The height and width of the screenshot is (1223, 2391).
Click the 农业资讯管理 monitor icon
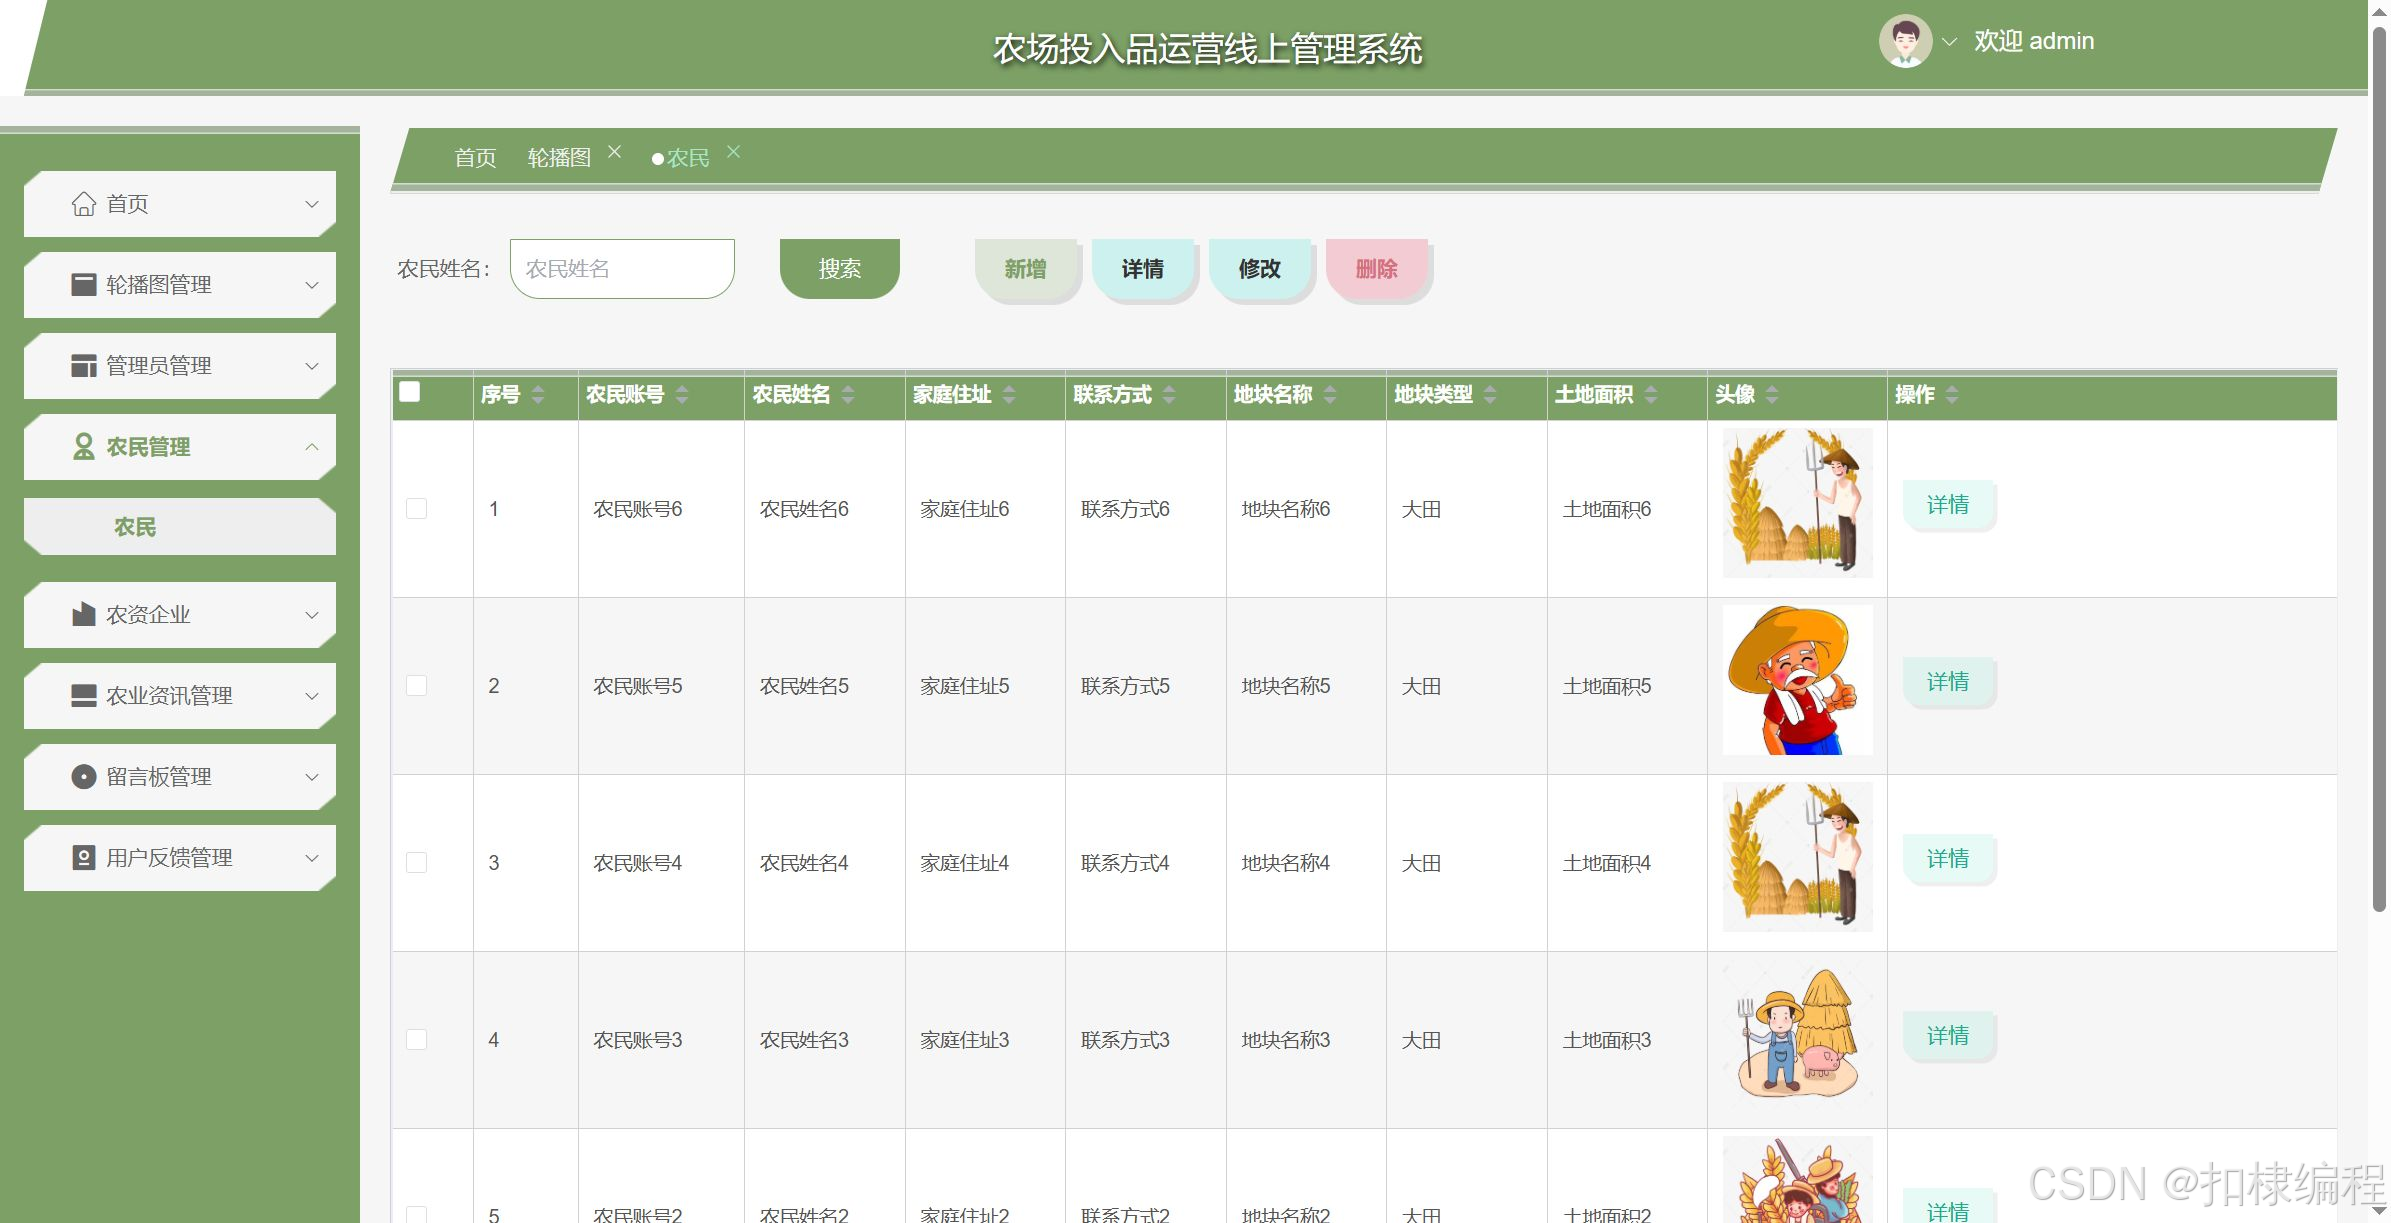pos(84,696)
